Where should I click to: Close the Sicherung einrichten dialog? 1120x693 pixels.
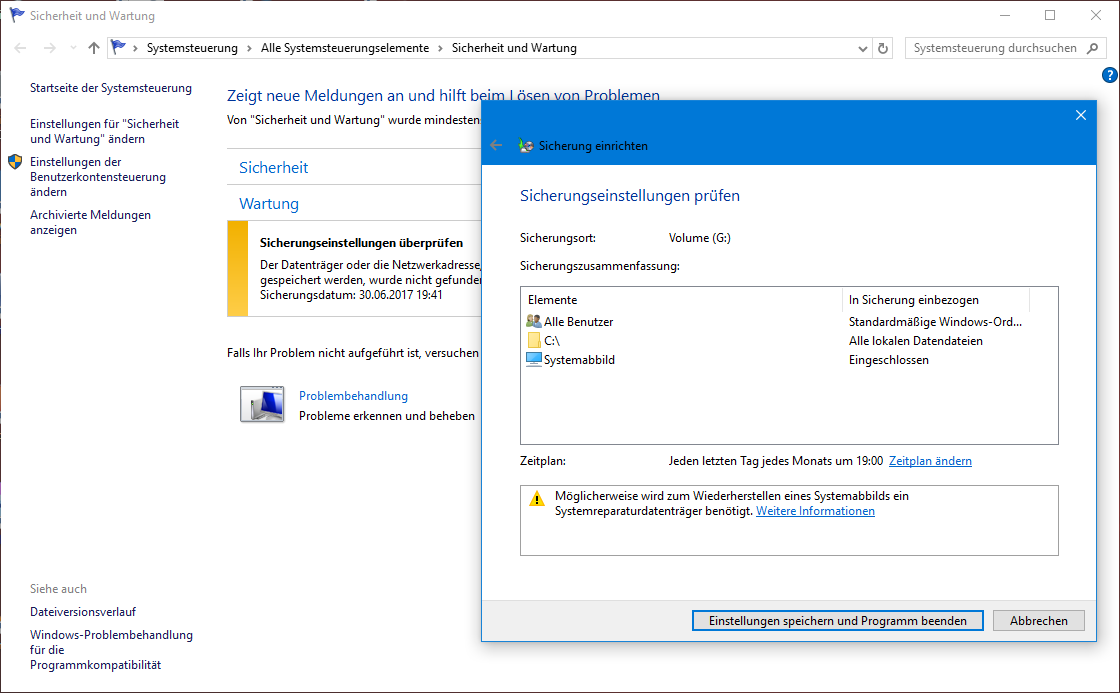(1081, 115)
